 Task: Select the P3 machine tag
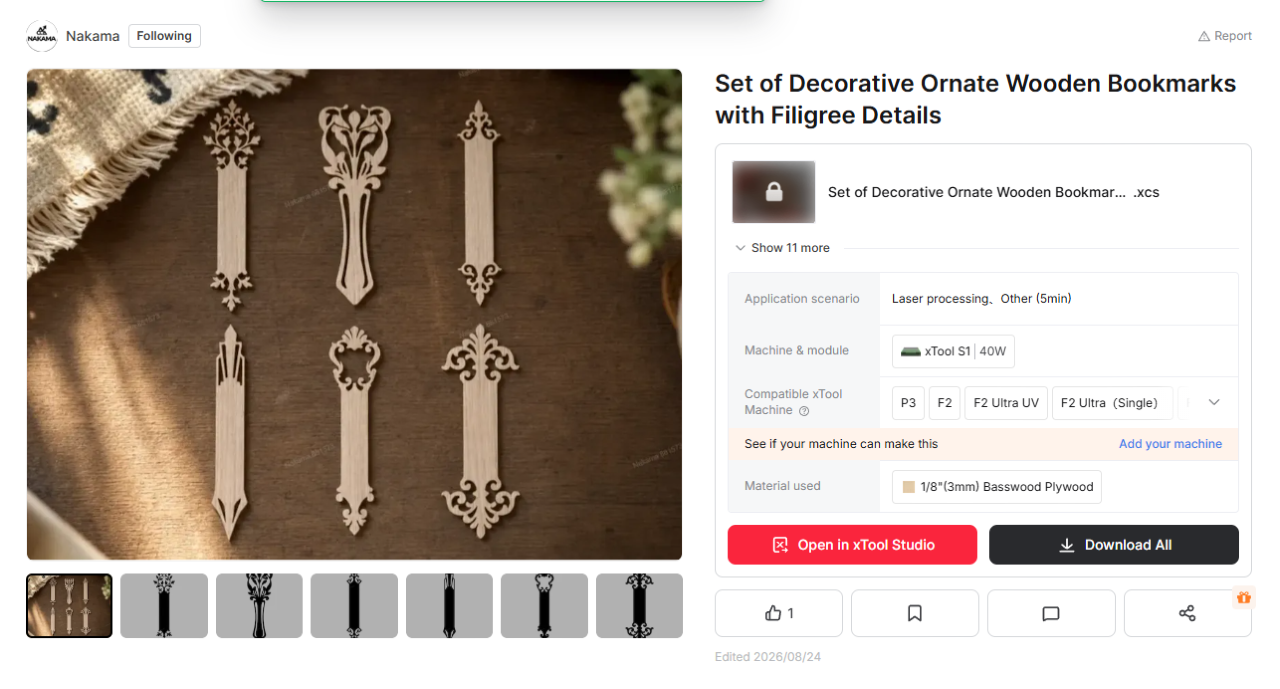908,403
